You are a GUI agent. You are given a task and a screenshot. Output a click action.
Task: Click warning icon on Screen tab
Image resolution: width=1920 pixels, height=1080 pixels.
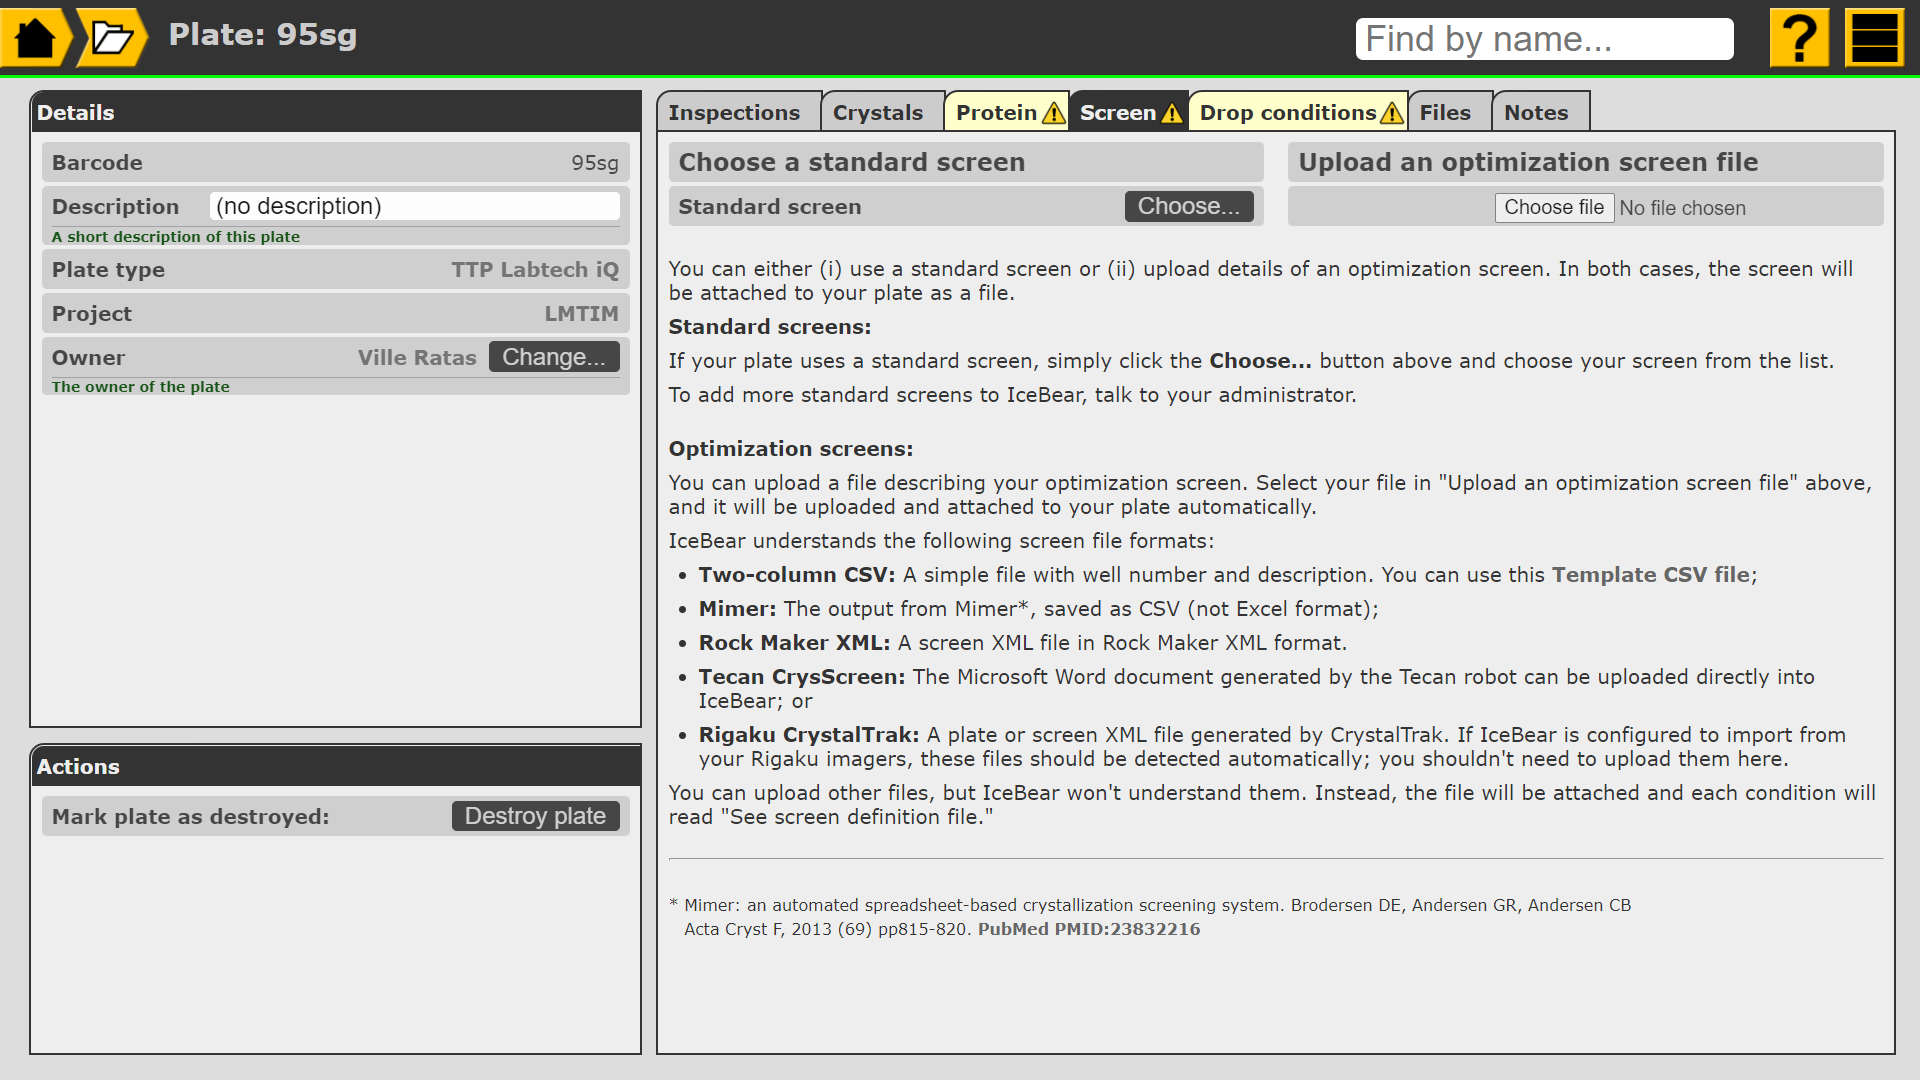[x=1172, y=113]
